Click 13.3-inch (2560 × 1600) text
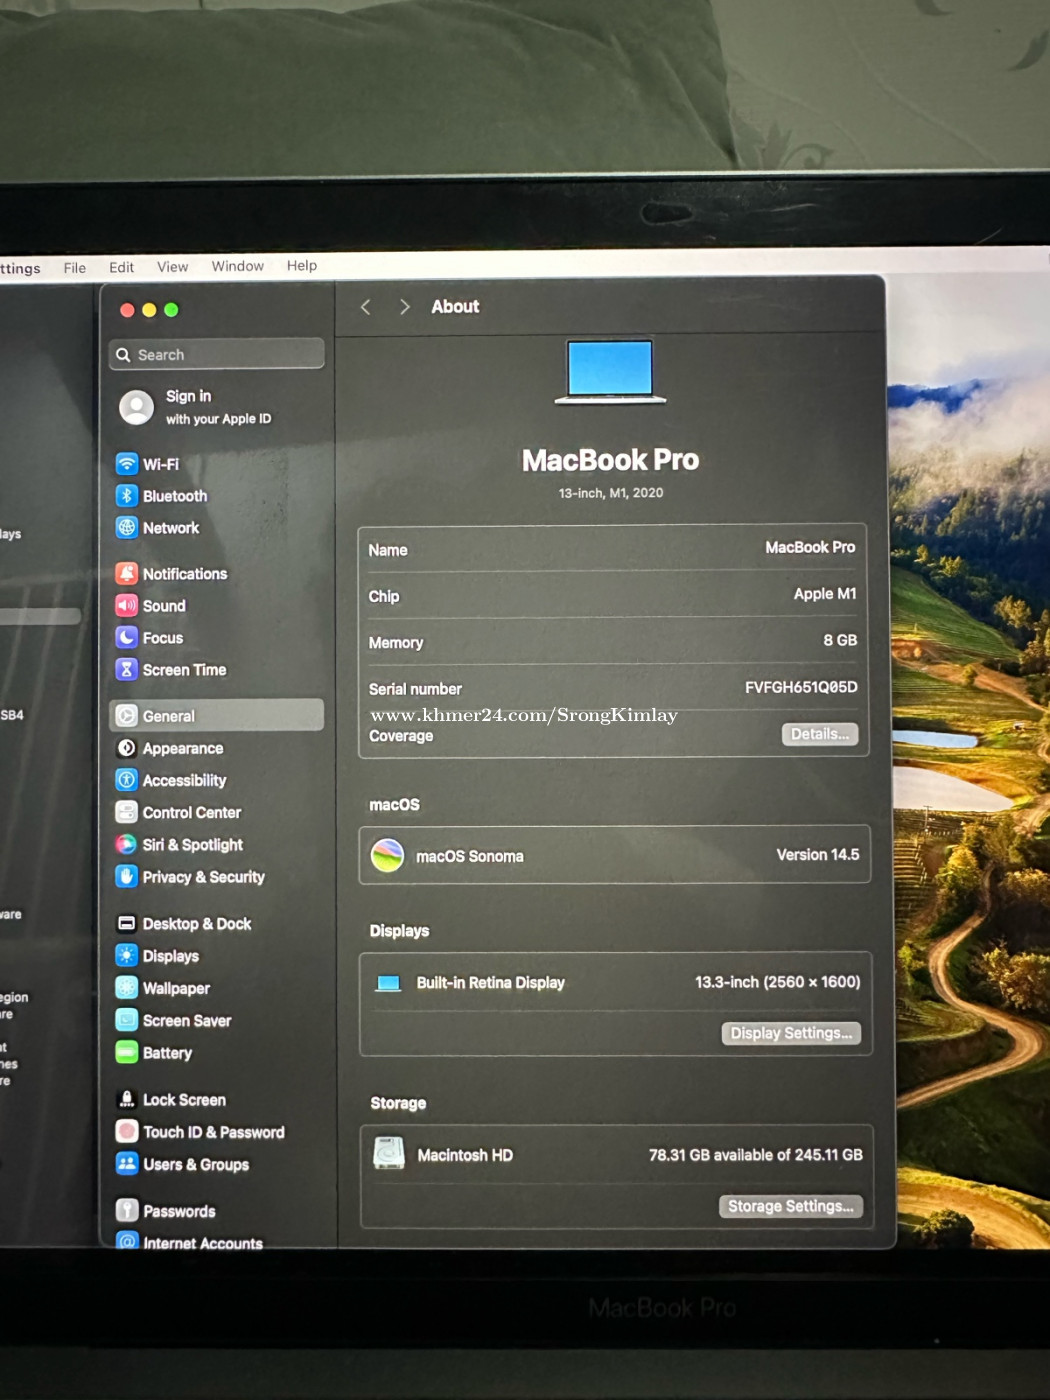This screenshot has width=1050, height=1400. click(778, 982)
